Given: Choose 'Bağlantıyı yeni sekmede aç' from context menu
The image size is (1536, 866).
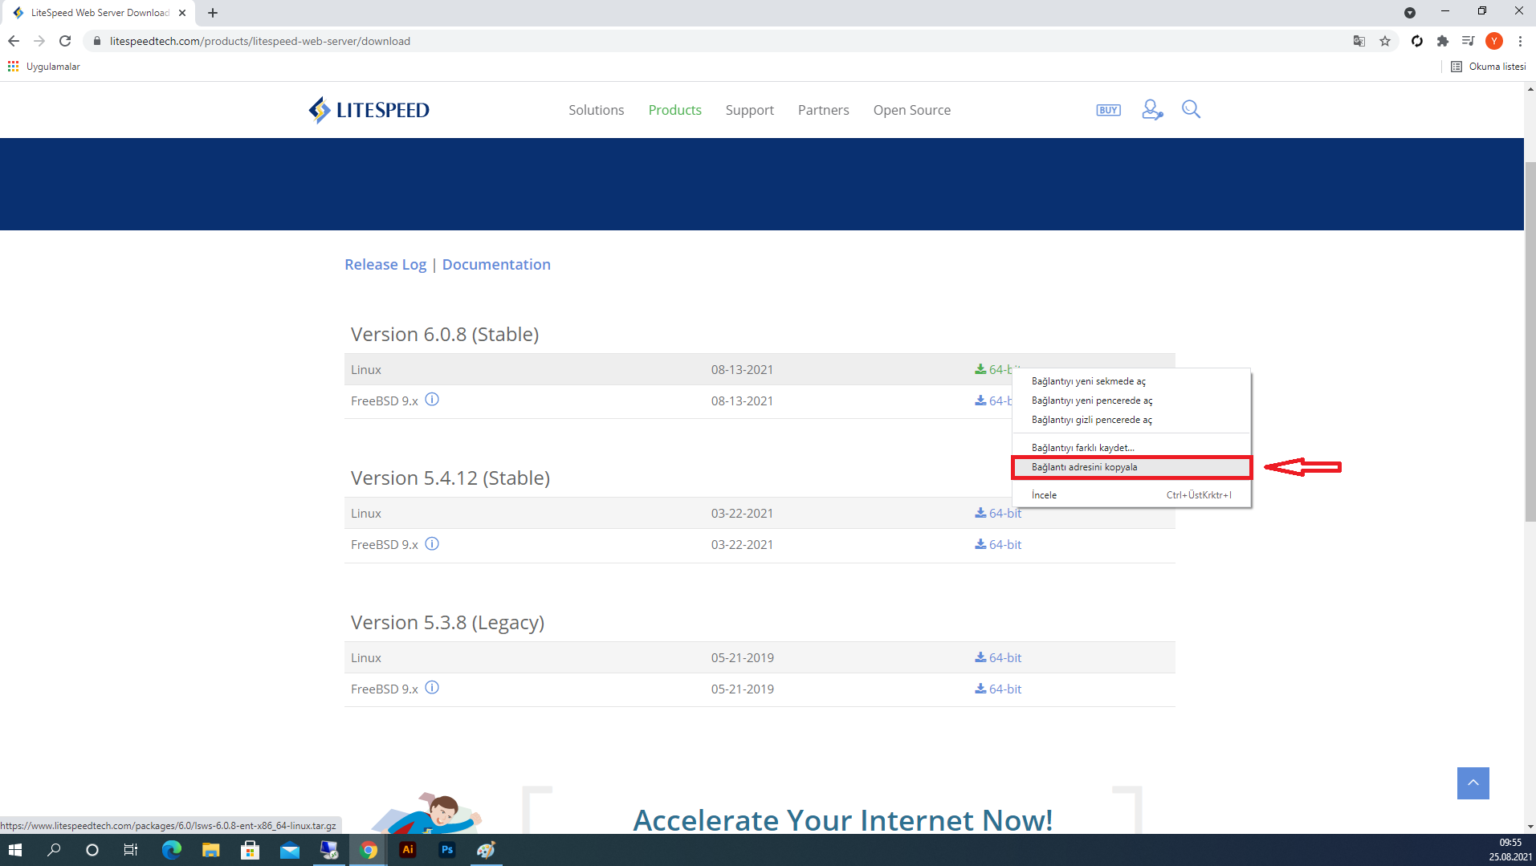Looking at the screenshot, I should pos(1131,381).
